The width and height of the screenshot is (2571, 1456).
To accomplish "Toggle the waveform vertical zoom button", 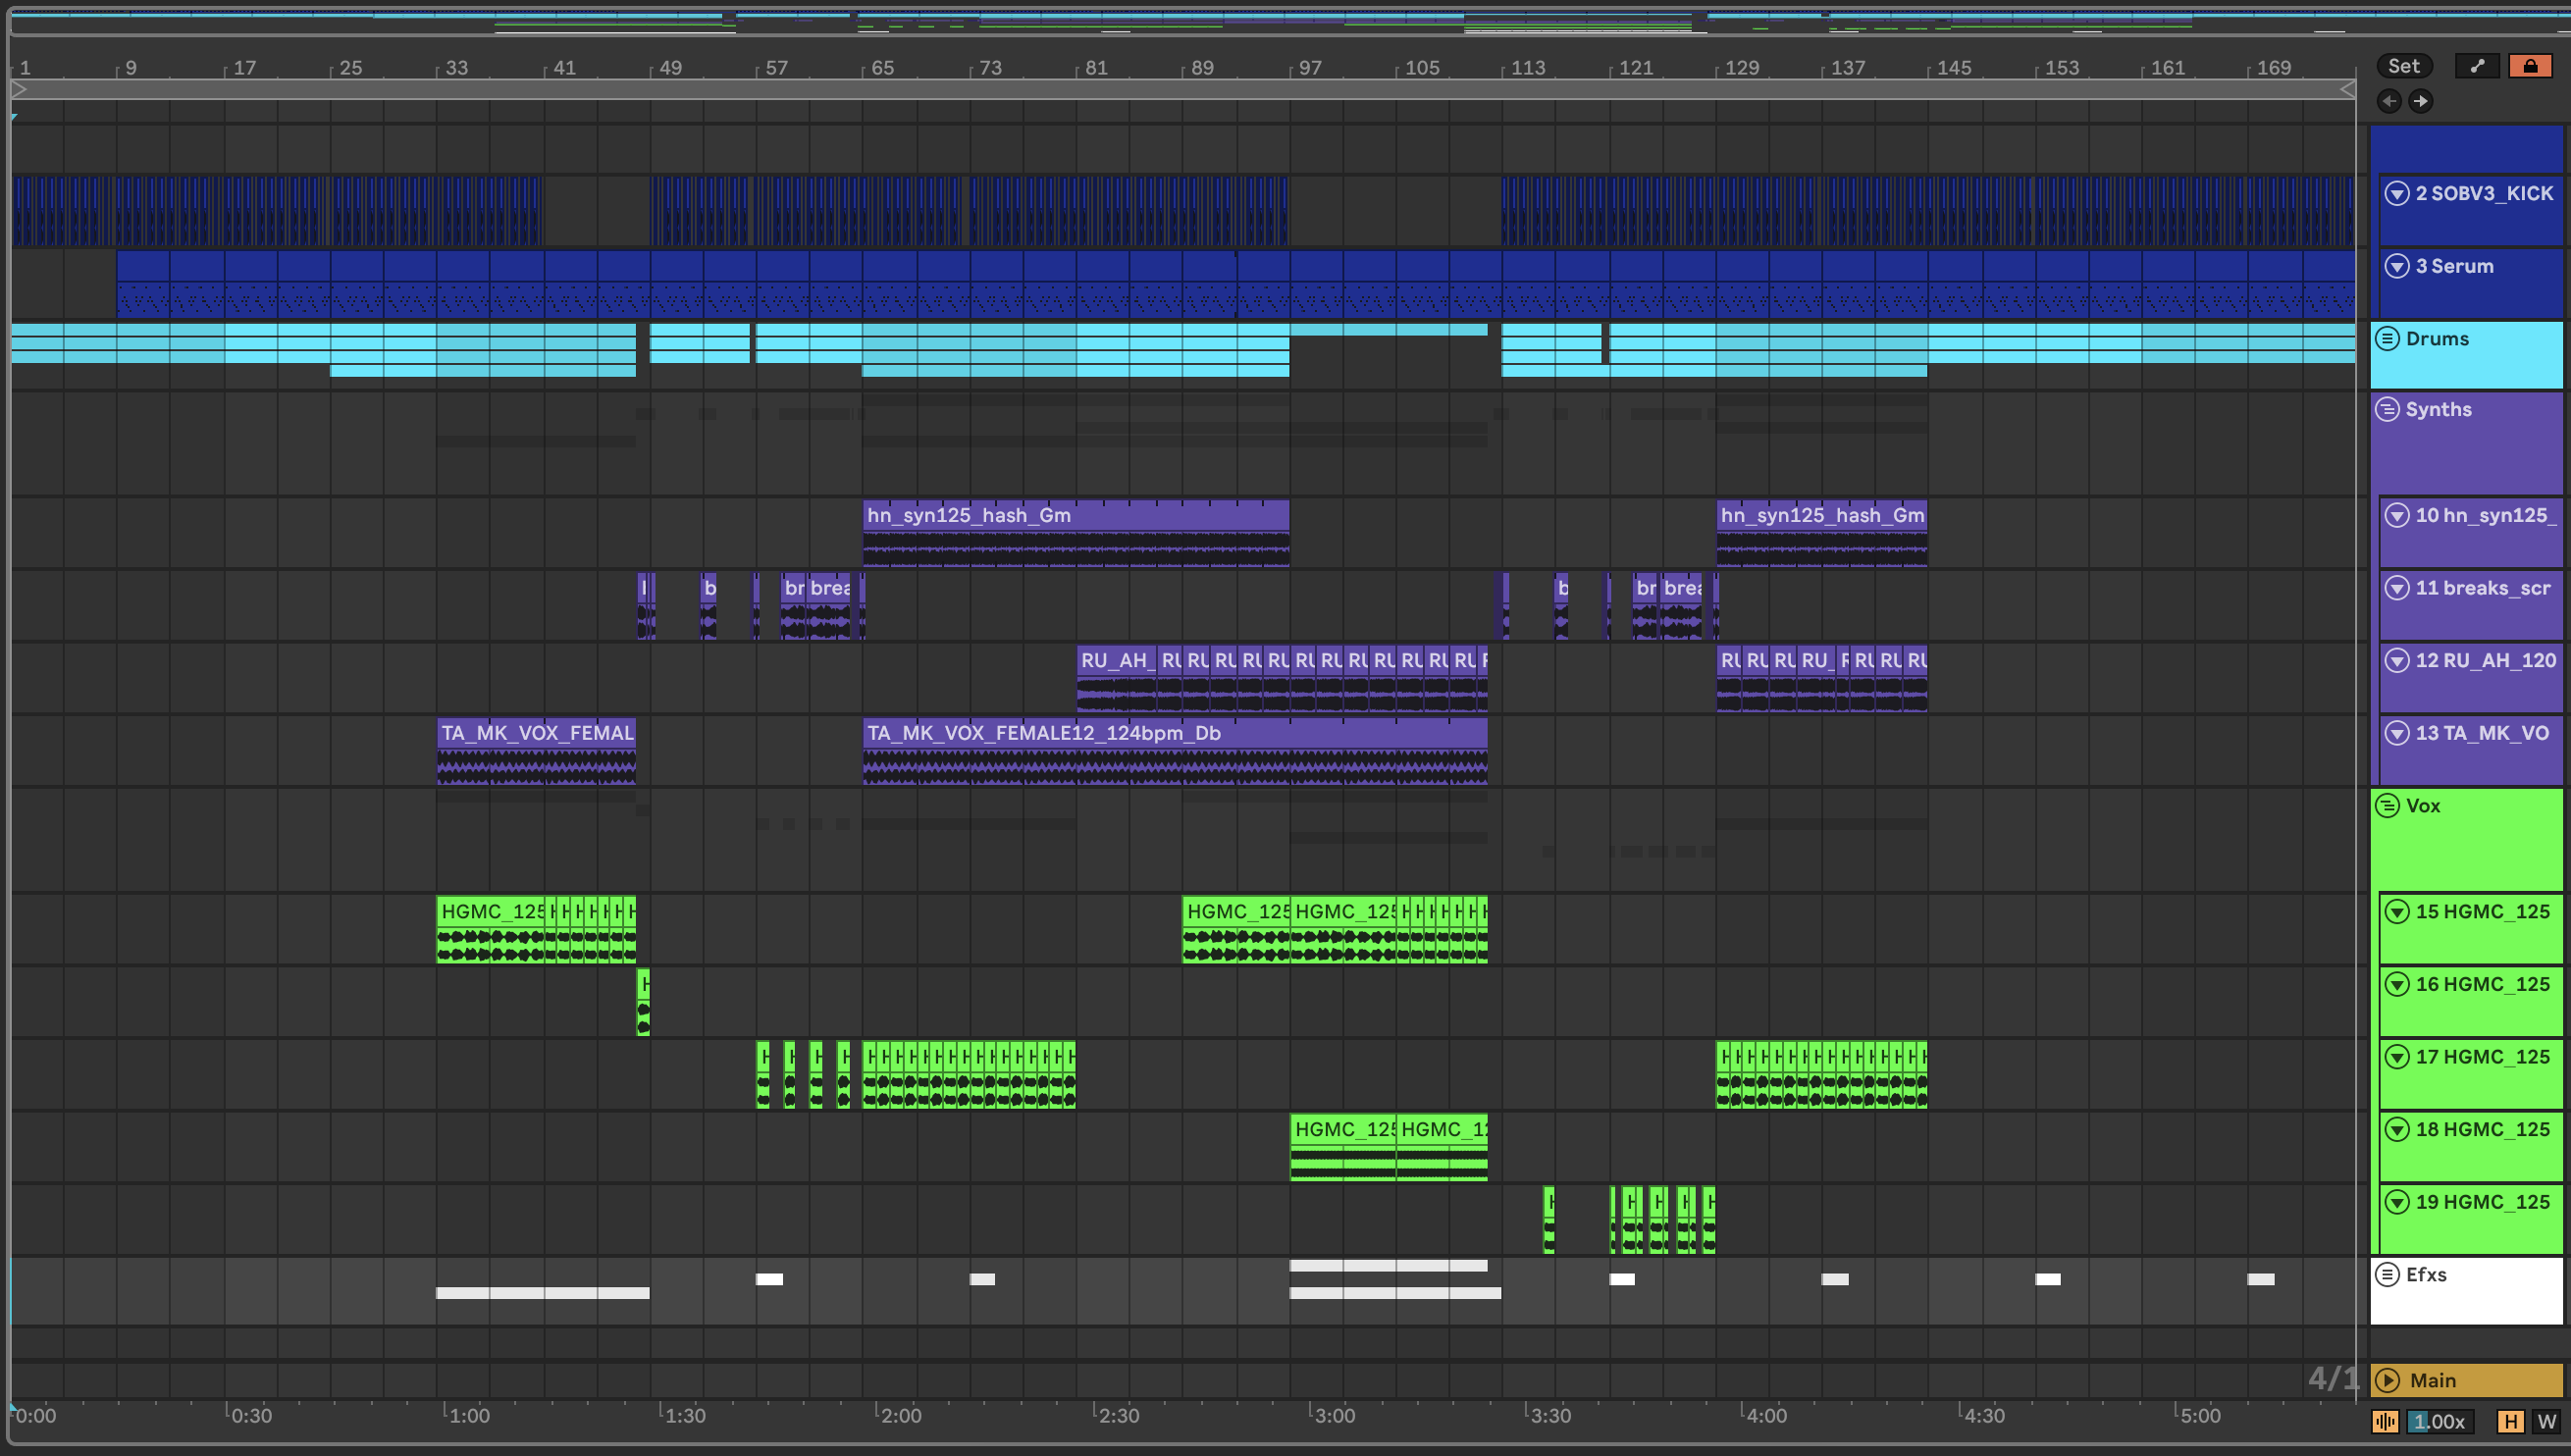I will 2385,1421.
